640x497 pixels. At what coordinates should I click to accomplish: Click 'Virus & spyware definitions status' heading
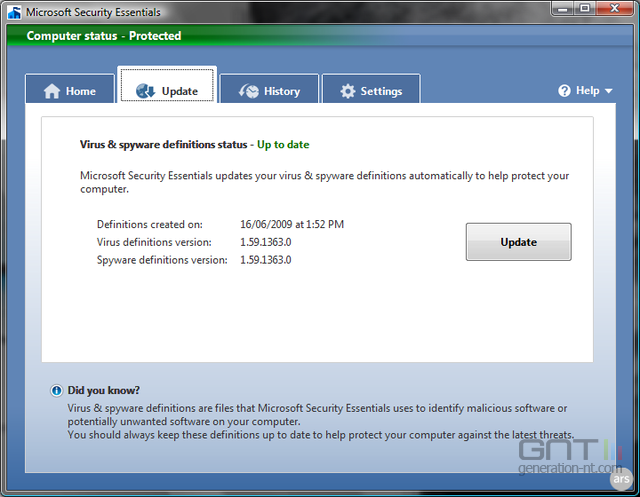(x=163, y=144)
